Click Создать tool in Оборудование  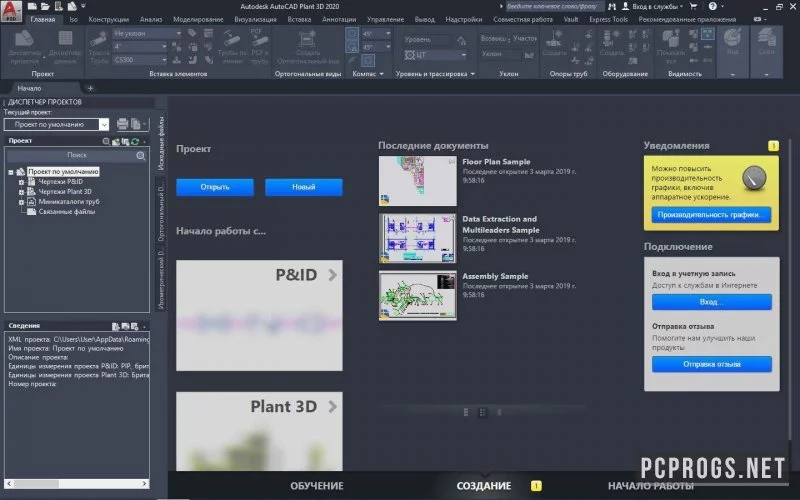pyautogui.click(x=611, y=43)
